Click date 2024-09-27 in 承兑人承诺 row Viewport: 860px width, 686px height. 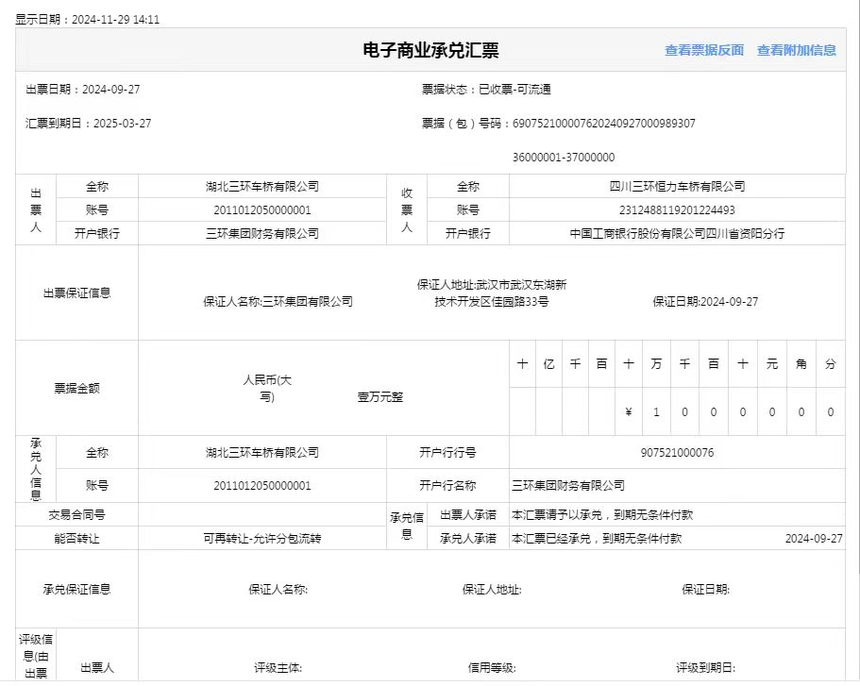click(814, 538)
